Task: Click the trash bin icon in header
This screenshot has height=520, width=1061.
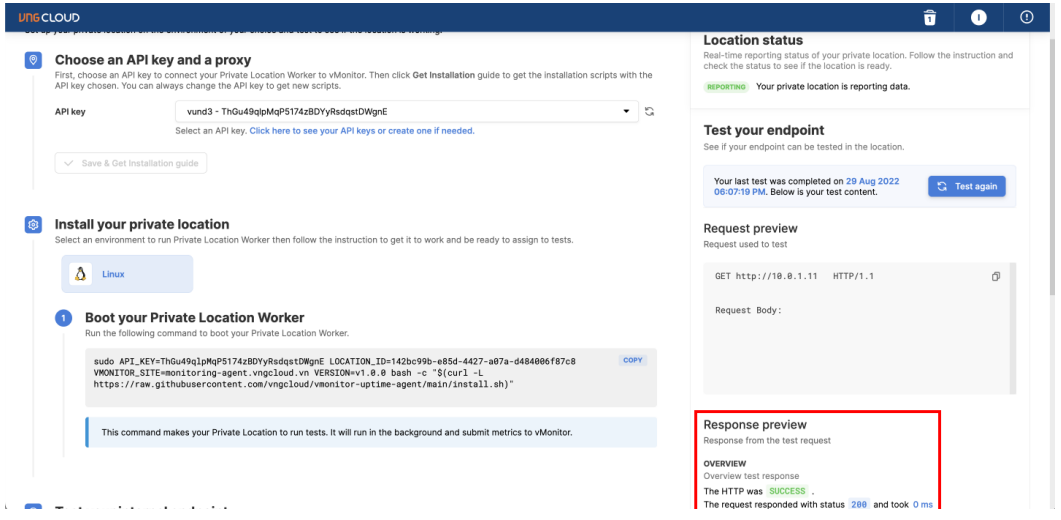Action: (x=930, y=17)
